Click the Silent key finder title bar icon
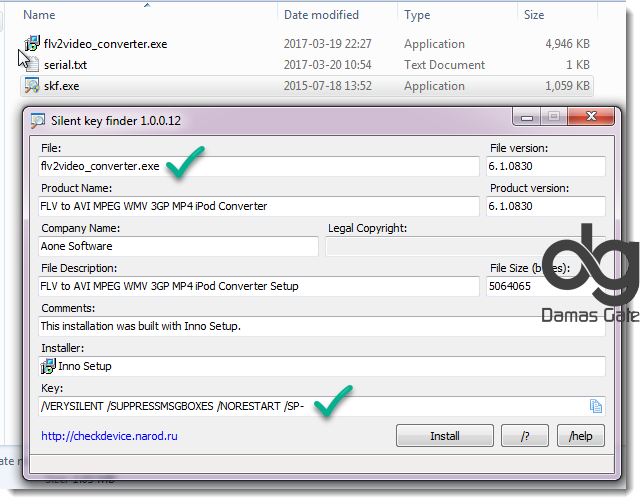641x504 pixels. coord(38,121)
